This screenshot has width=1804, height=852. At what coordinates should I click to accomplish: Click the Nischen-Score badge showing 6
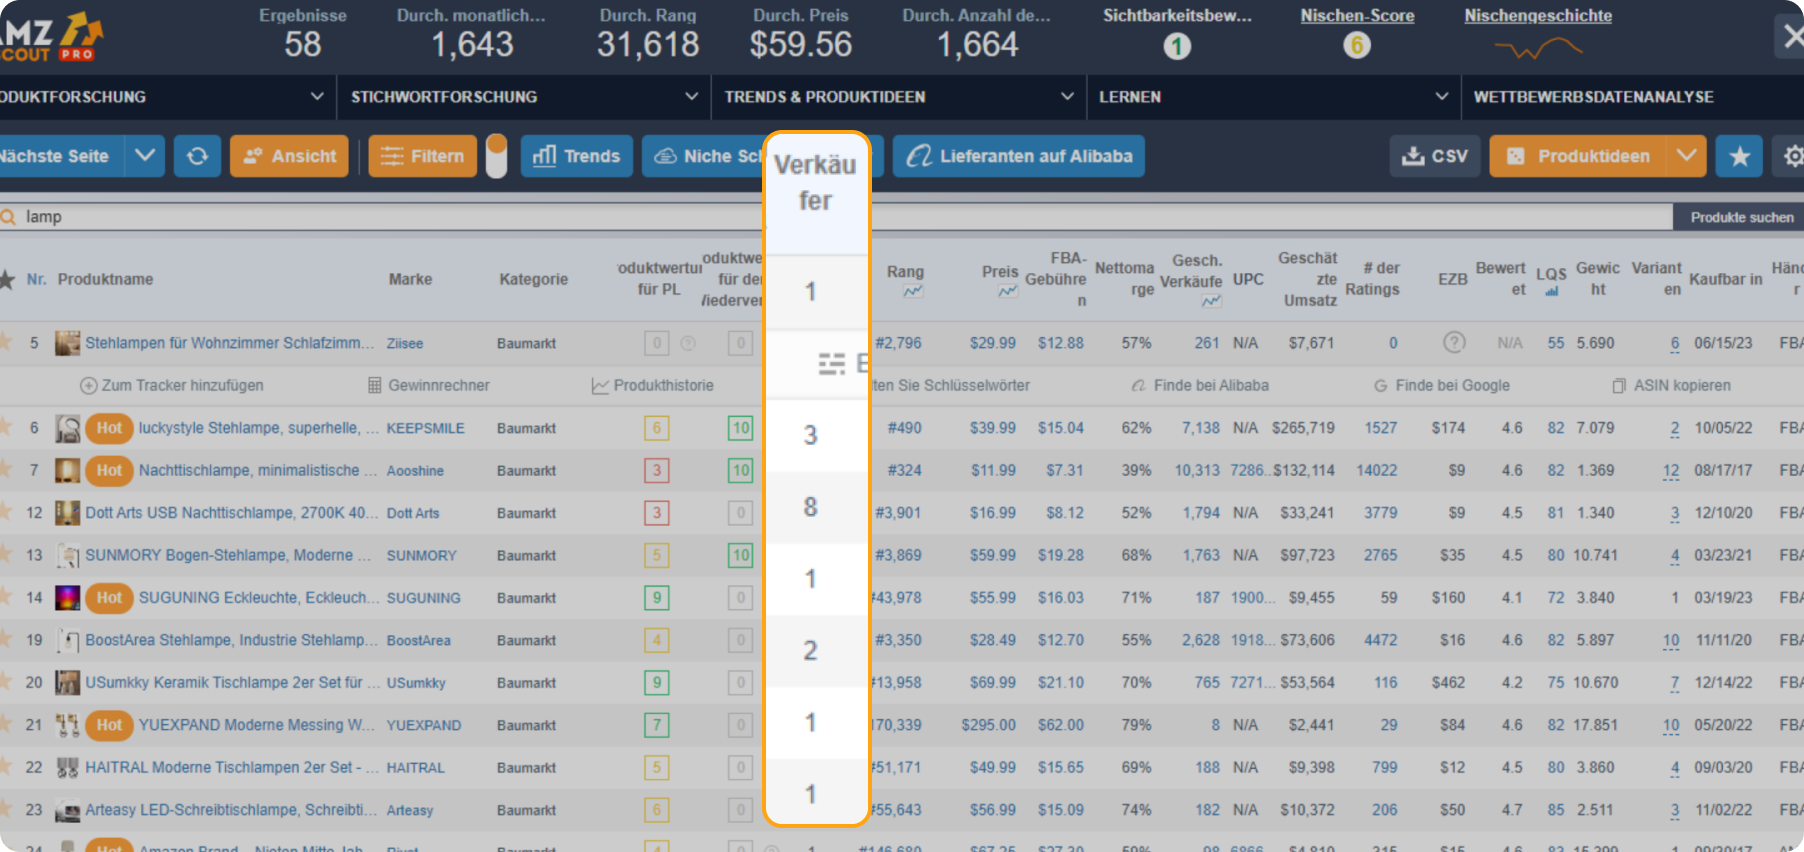[1357, 46]
